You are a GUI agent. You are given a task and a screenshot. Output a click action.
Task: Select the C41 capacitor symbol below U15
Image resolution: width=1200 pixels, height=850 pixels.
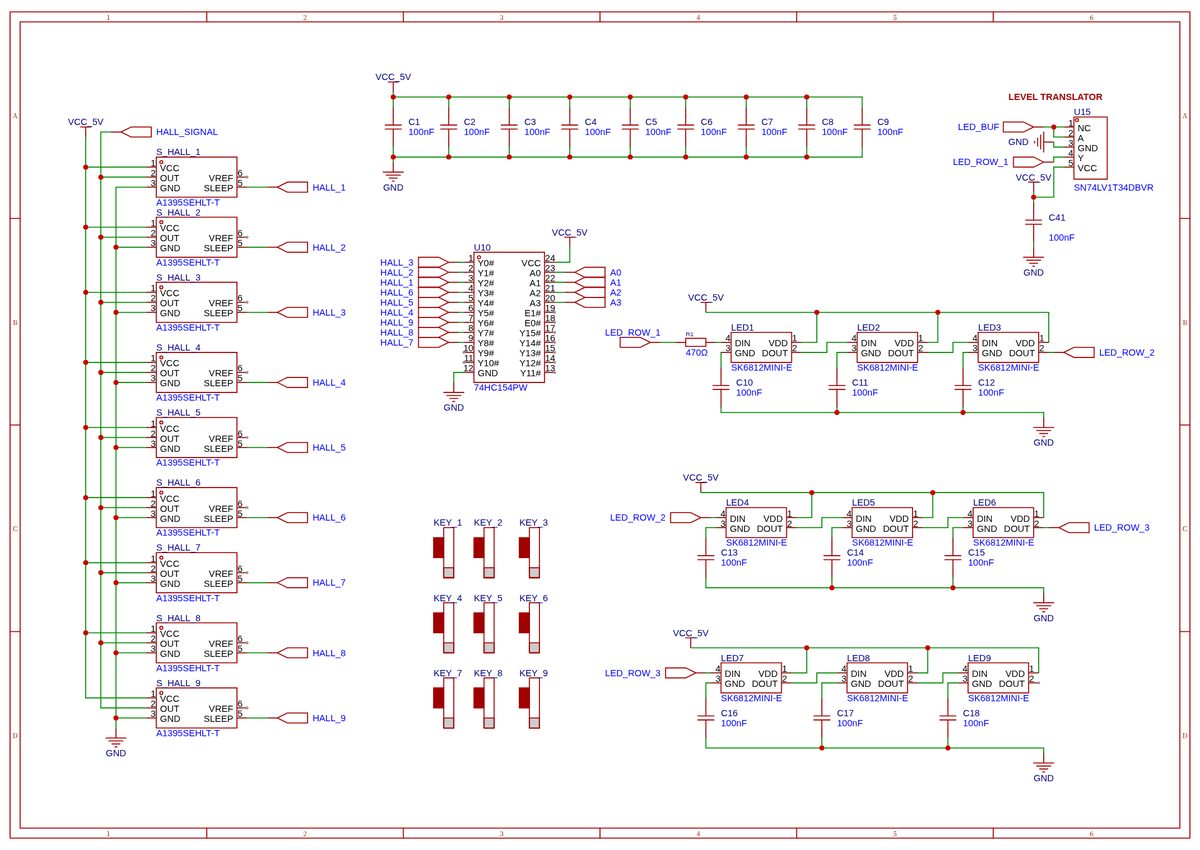click(x=1033, y=222)
